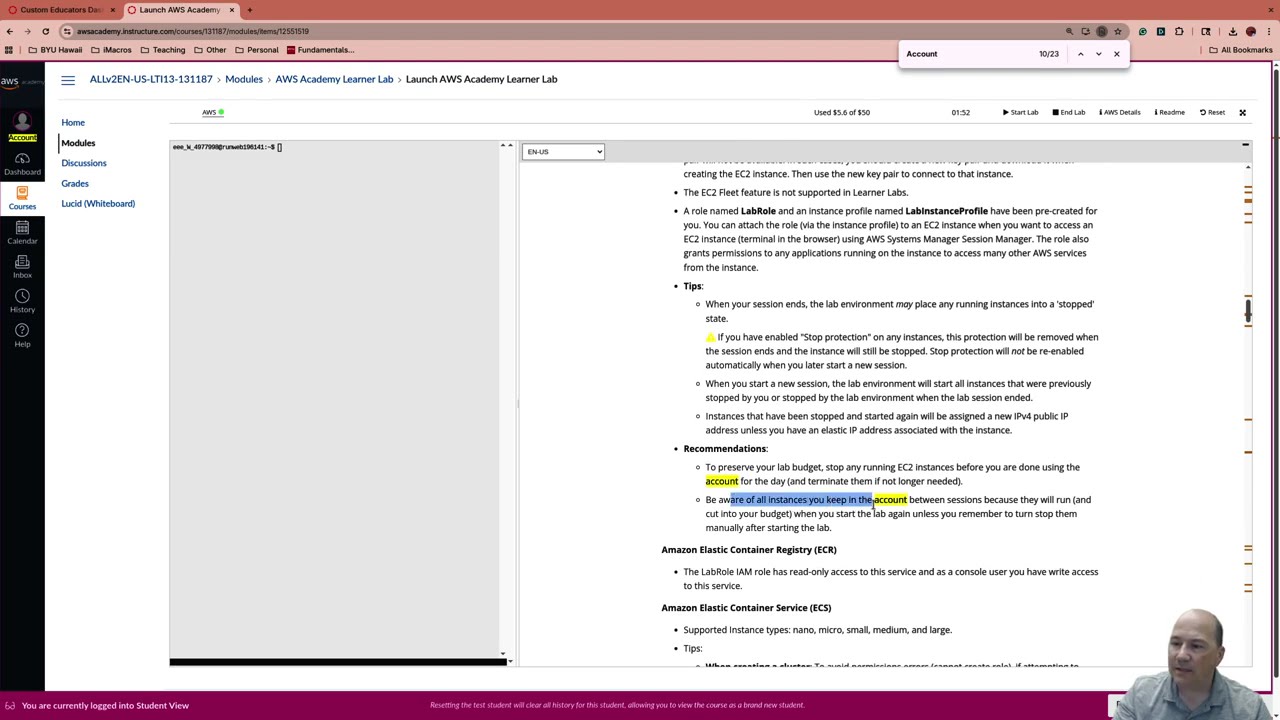This screenshot has width=1280, height=720.
Task: Go back in browser history
Action: click(x=10, y=31)
